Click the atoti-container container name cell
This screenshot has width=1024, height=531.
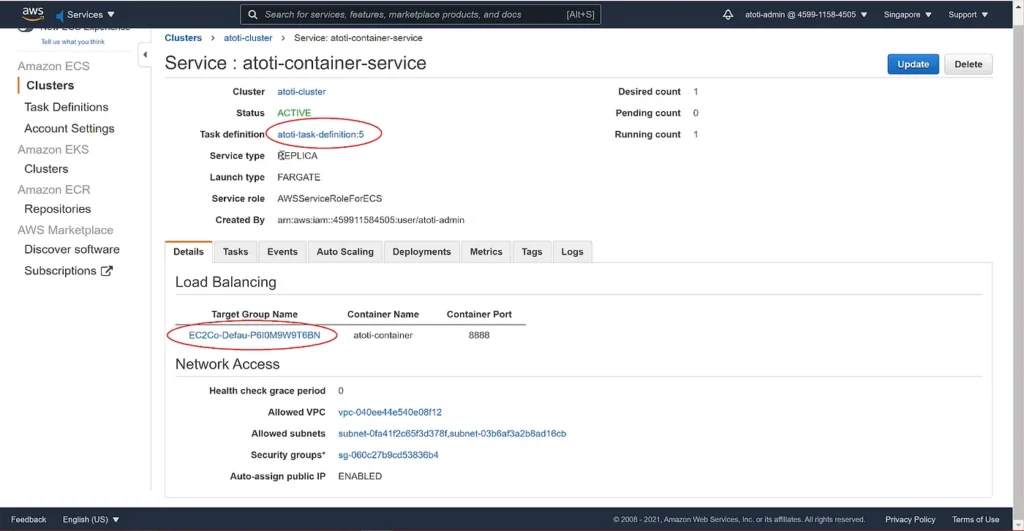click(x=383, y=335)
